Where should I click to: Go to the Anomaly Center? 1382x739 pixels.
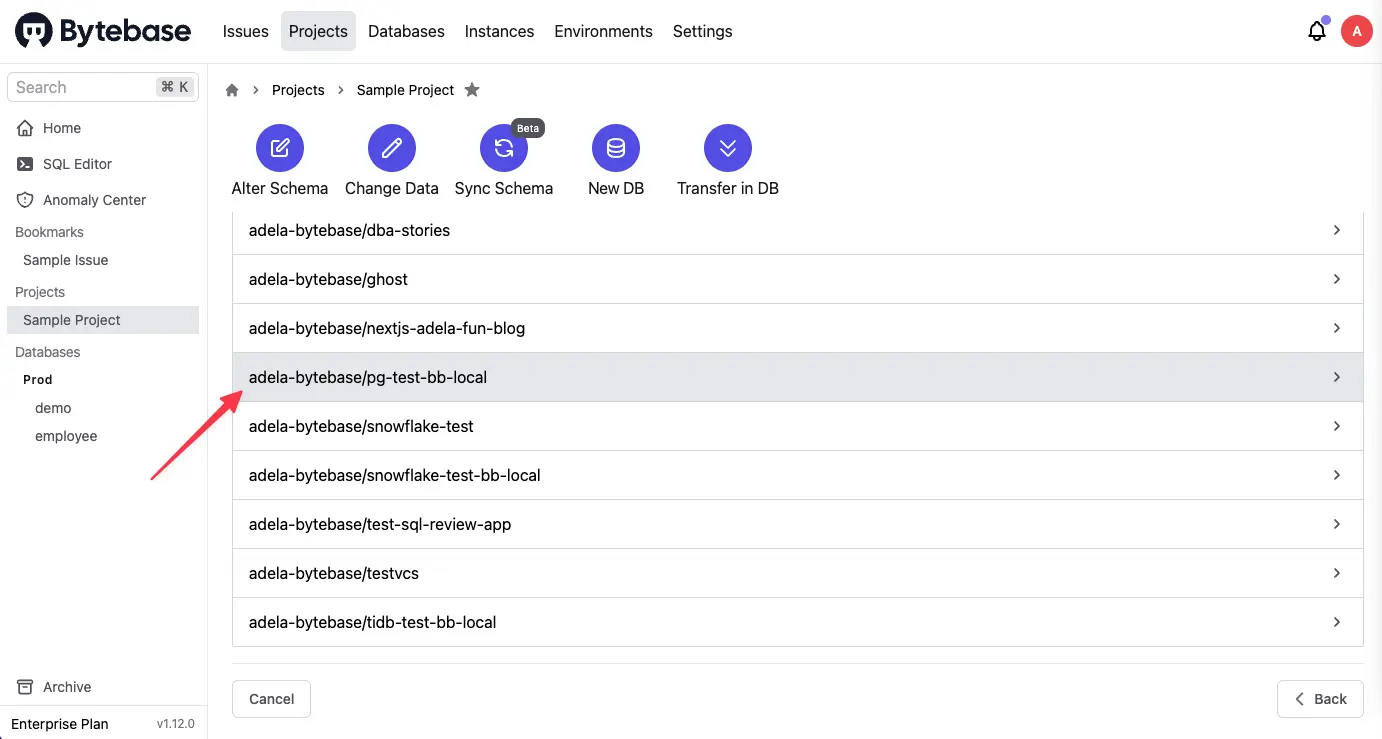[93, 199]
